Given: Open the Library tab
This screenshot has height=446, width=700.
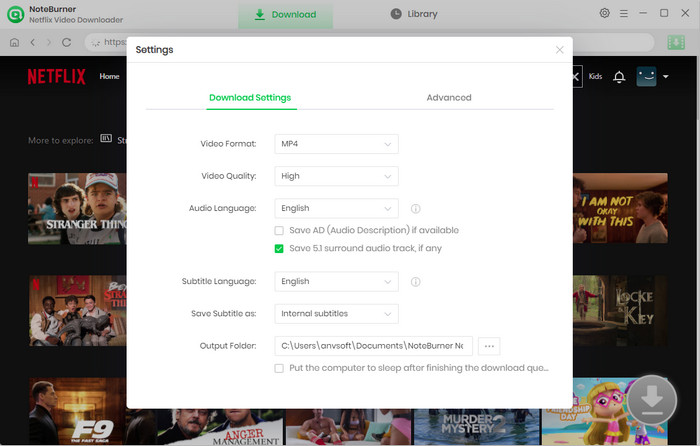Looking at the screenshot, I should pos(414,14).
